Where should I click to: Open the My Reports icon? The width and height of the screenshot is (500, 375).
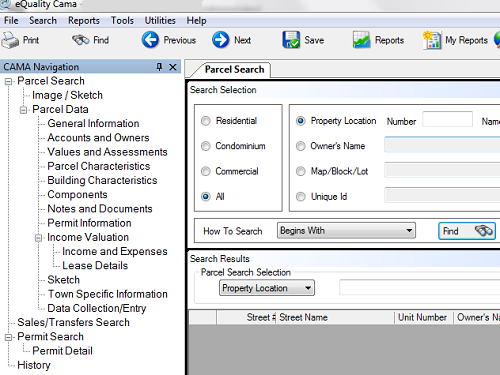click(x=432, y=40)
